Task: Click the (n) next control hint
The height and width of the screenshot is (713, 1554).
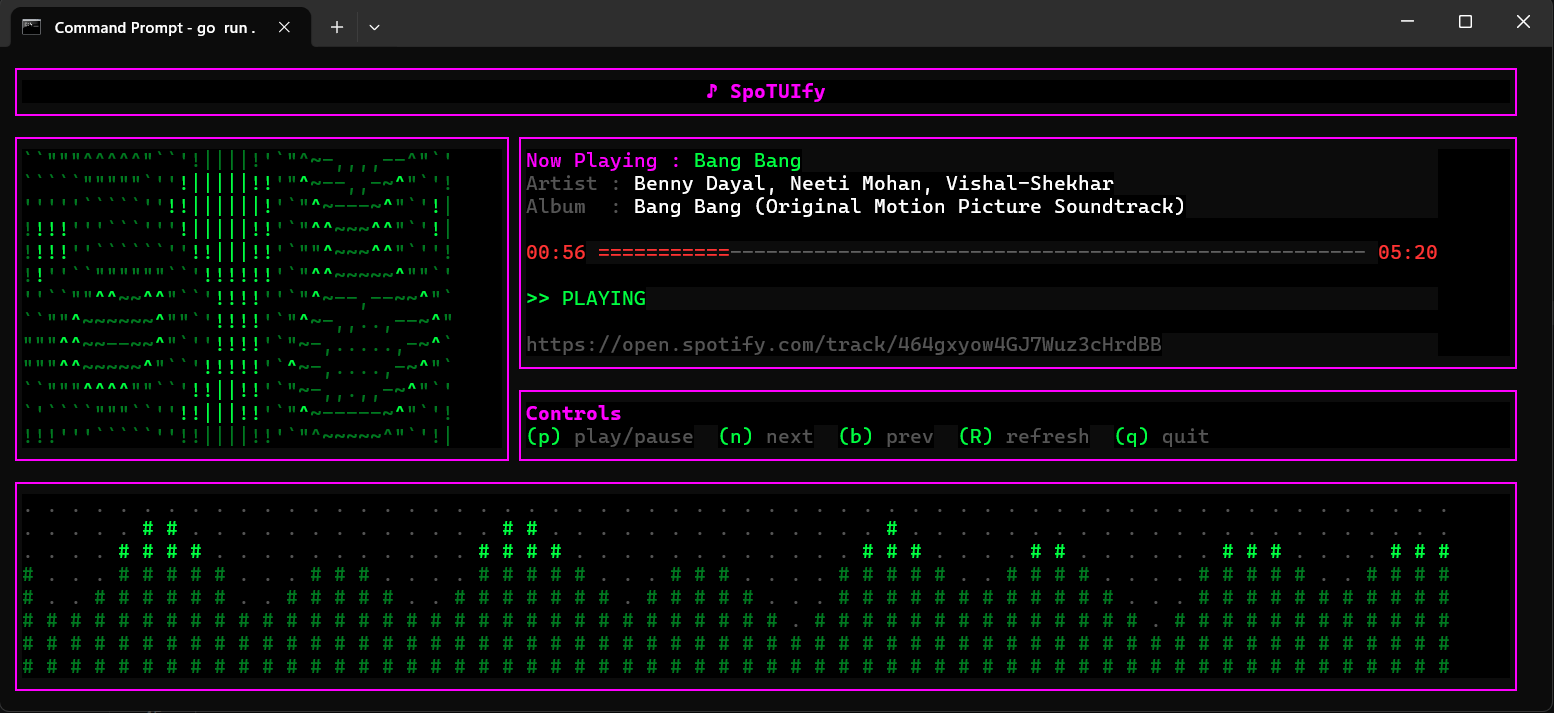Action: coord(766,436)
